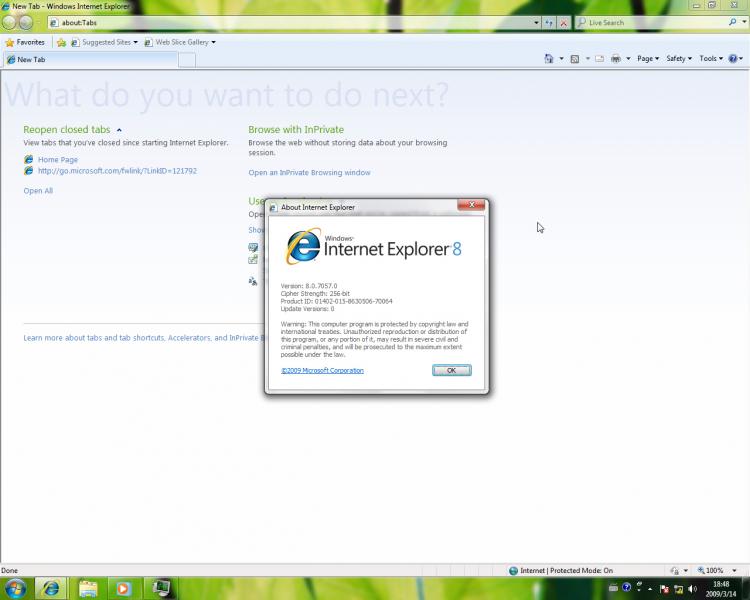Screen dimensions: 750x600
Task: Click the Refresh icon
Action: [x=549, y=22]
